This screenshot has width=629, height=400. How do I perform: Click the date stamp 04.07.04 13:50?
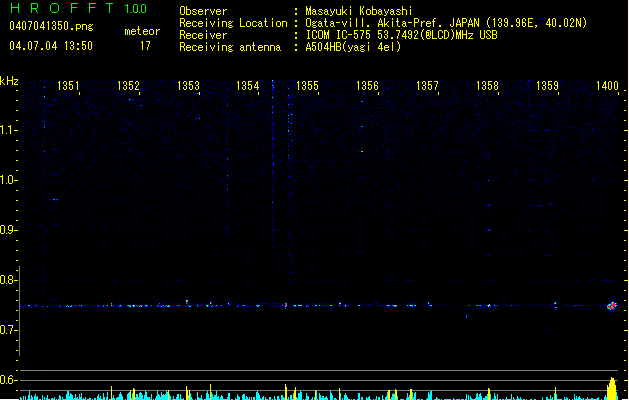(51, 46)
